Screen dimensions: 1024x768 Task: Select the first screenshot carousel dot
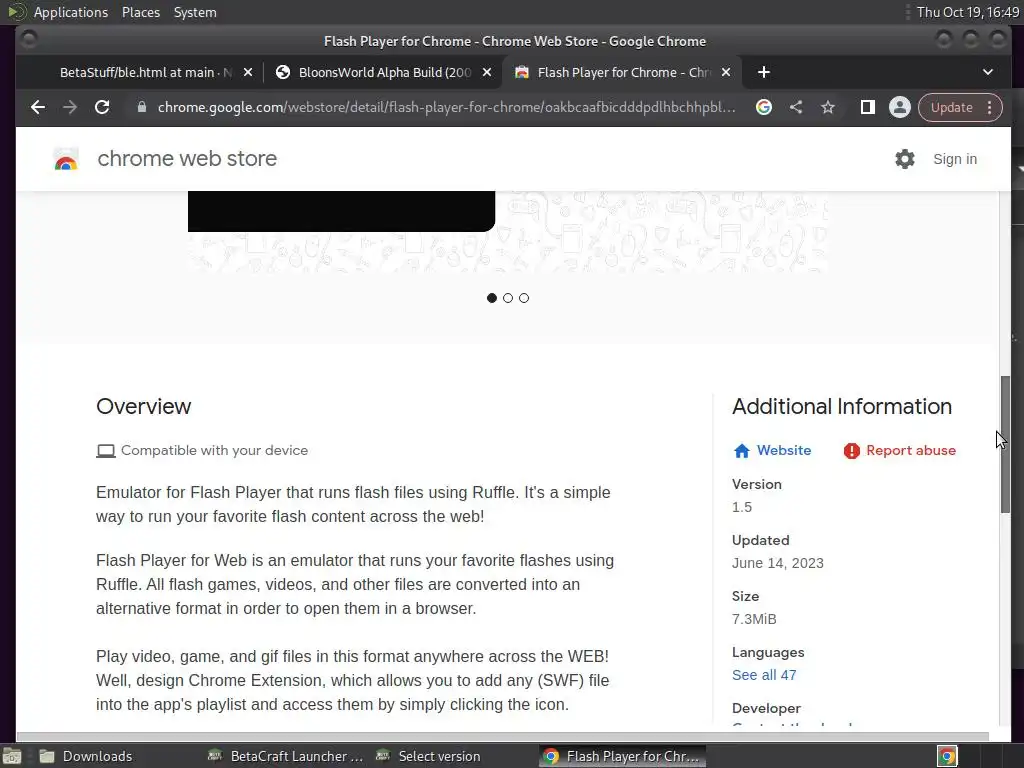click(x=492, y=298)
